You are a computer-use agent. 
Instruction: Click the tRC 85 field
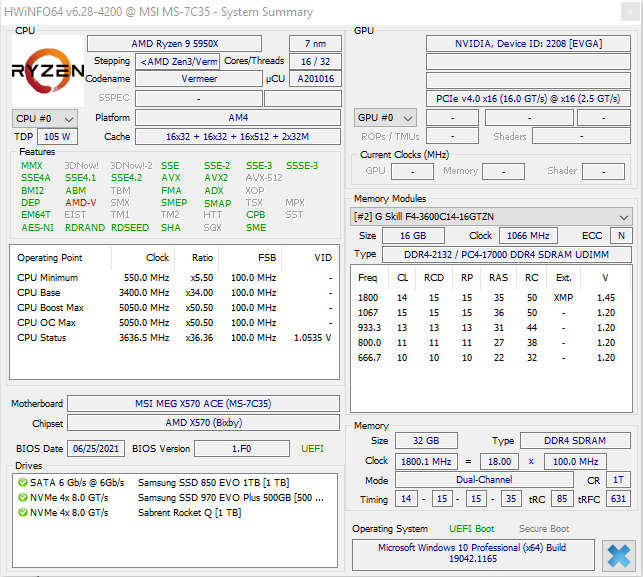pos(562,499)
